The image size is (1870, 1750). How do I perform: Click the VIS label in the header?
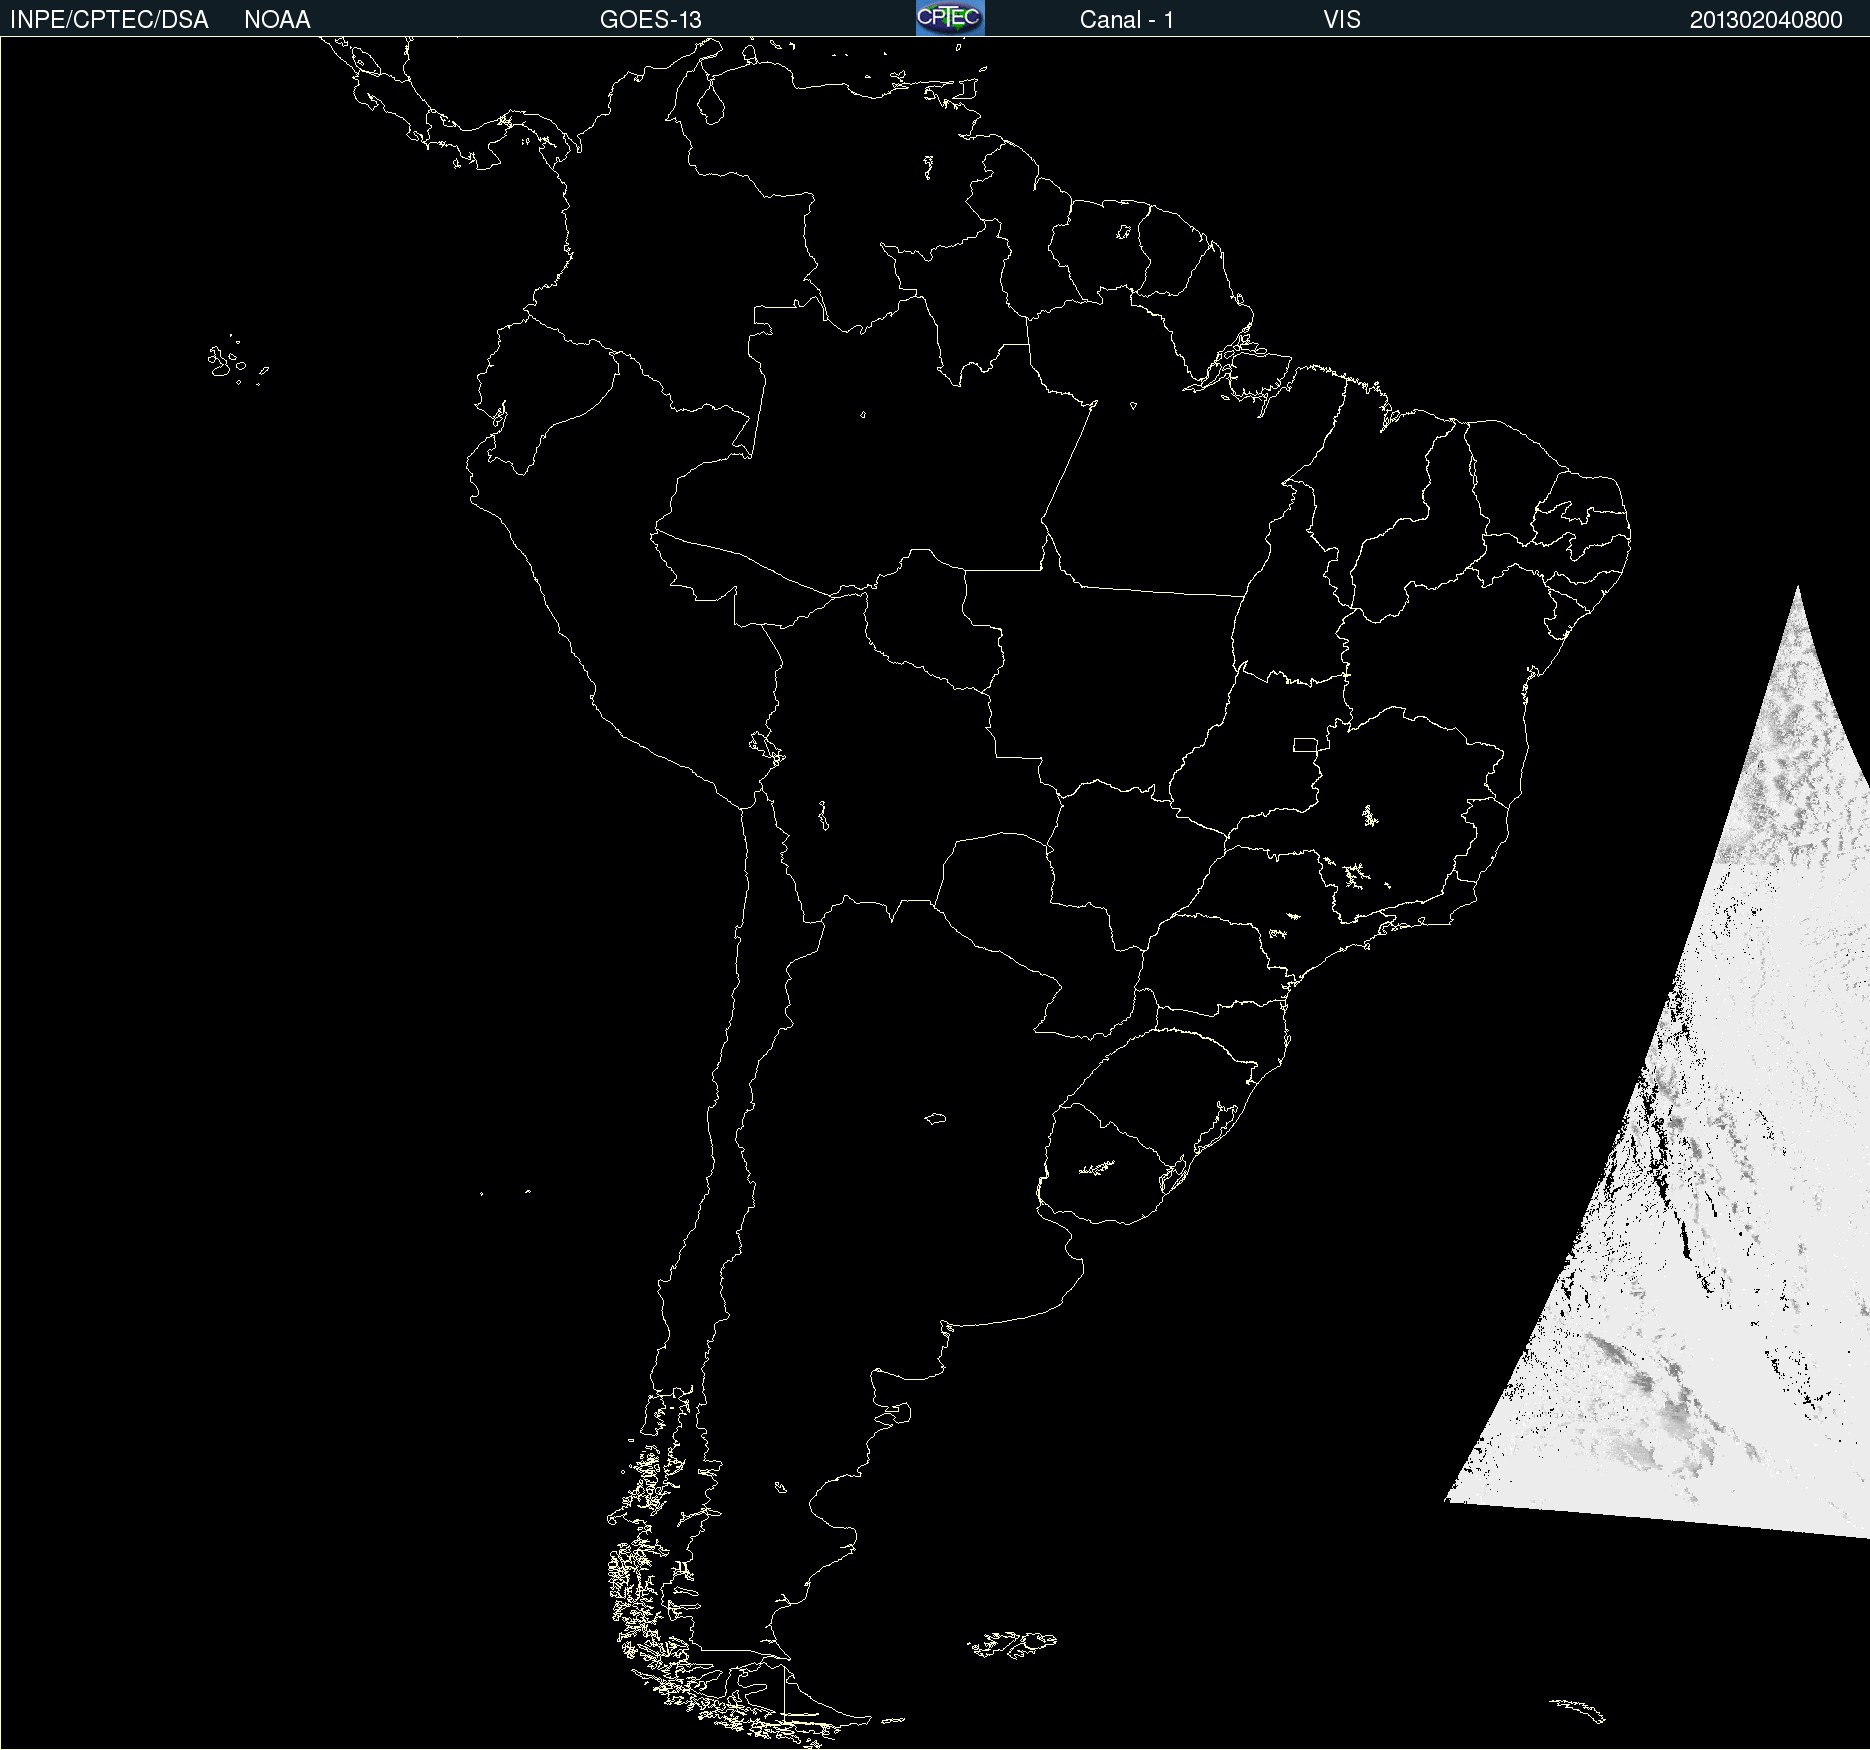click(x=1342, y=20)
